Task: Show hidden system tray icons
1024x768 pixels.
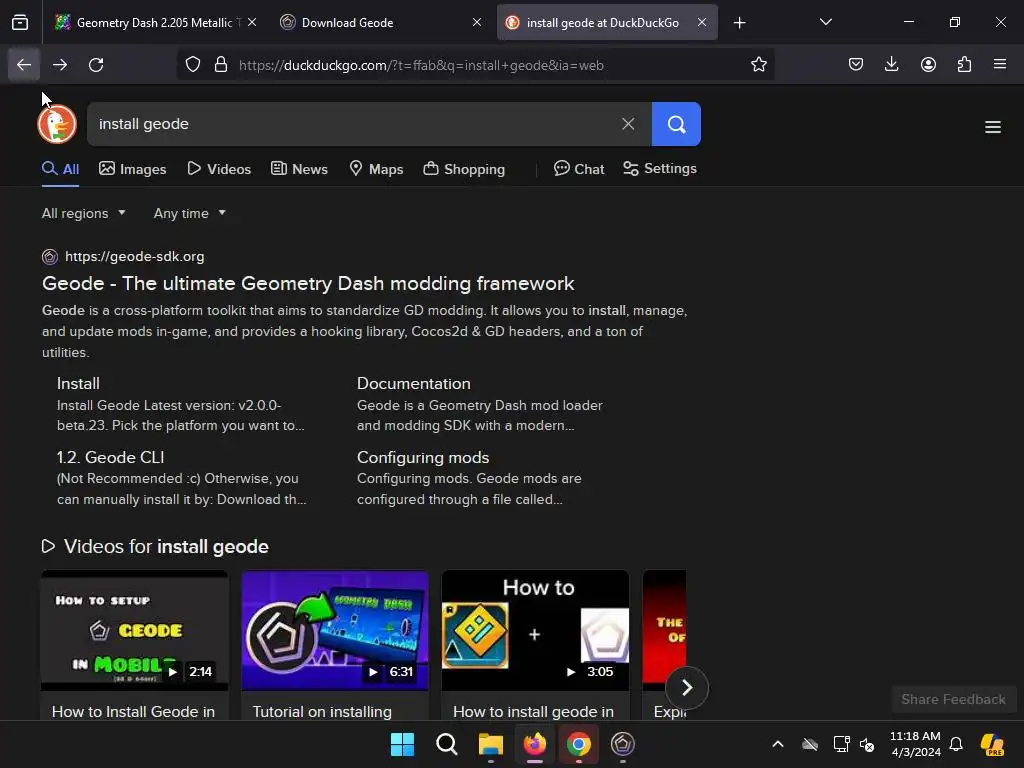Action: point(777,744)
